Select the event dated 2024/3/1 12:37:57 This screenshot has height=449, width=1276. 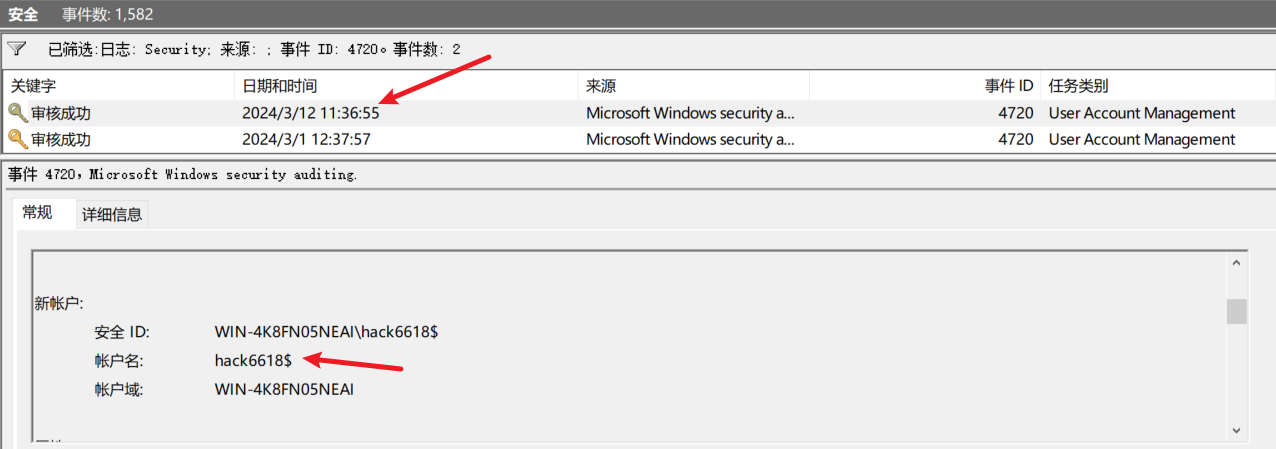pos(306,139)
